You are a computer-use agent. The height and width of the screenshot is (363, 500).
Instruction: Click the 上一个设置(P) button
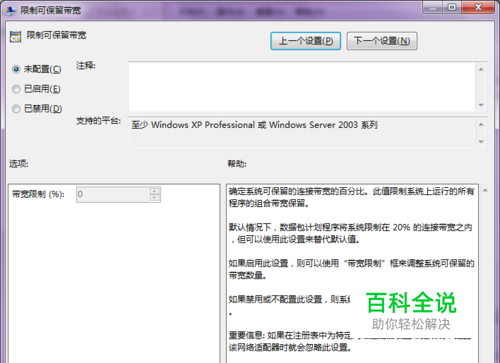(x=305, y=41)
